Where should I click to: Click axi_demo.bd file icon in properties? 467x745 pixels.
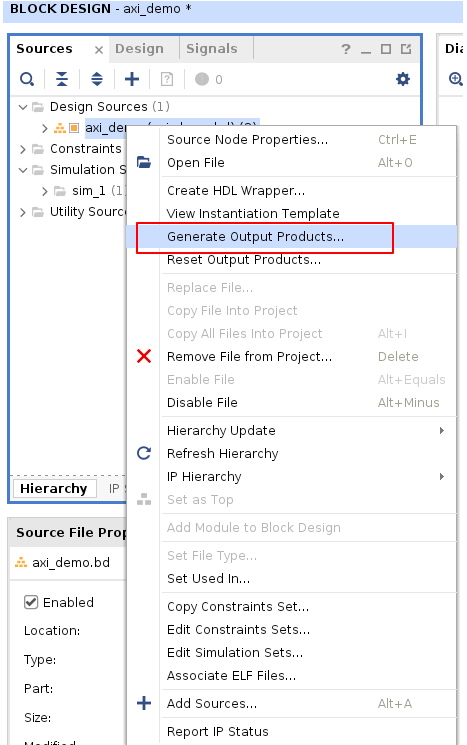point(21,563)
